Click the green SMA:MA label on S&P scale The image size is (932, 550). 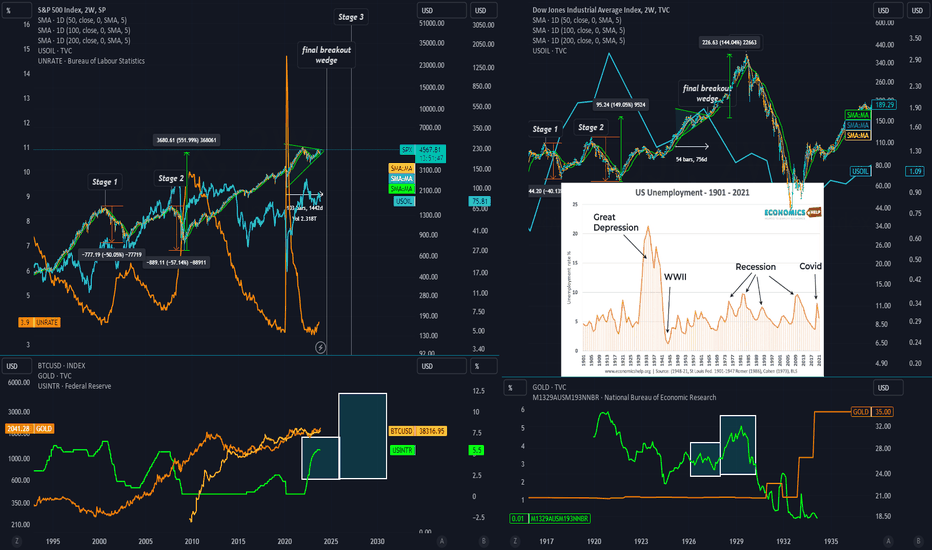pos(401,188)
